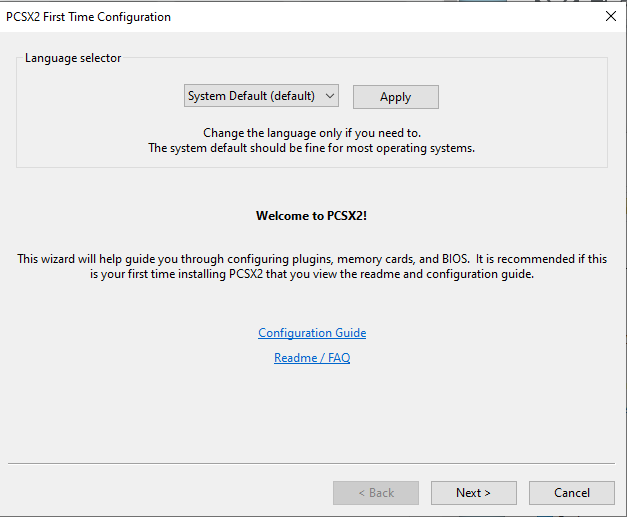627x517 pixels.
Task: Click the disabled Back button
Action: pos(376,493)
